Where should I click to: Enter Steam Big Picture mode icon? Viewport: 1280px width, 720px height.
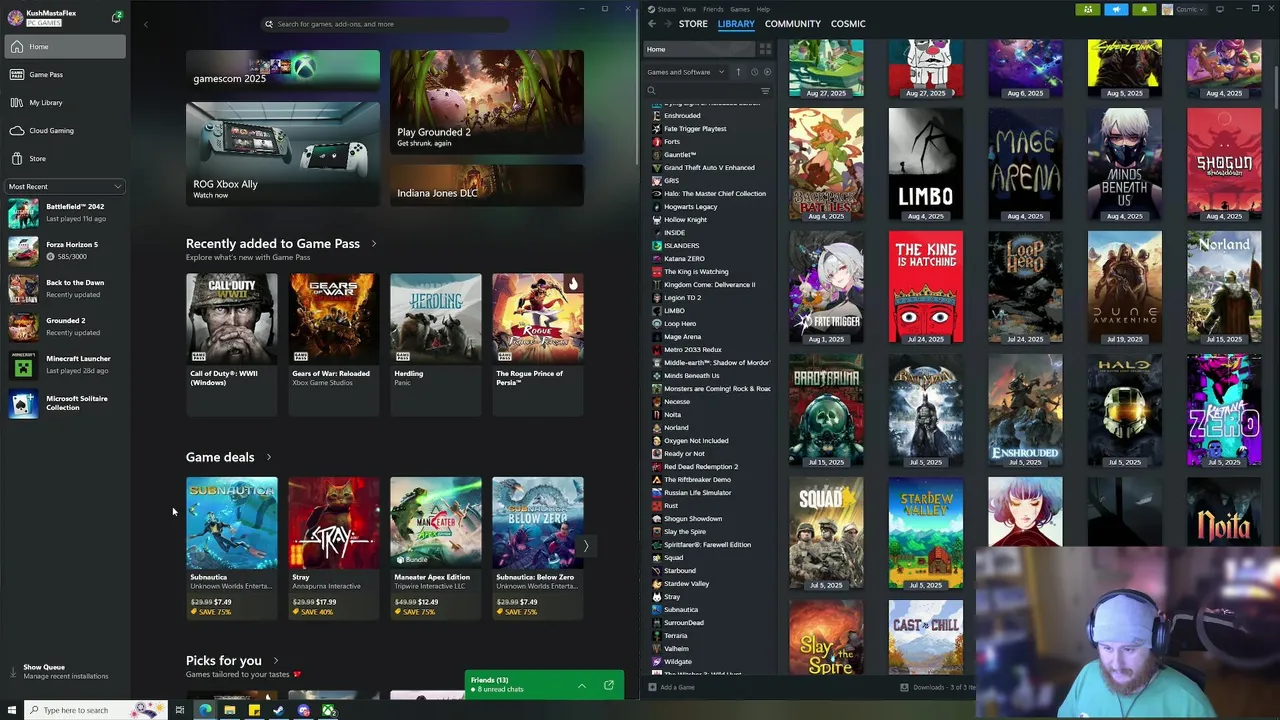click(1220, 9)
